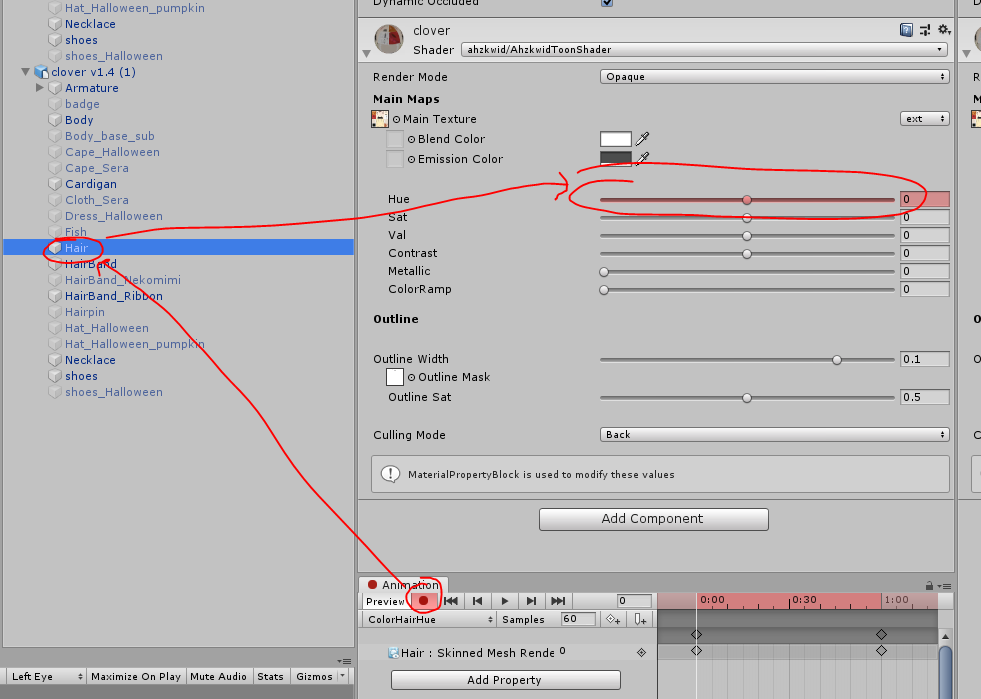
Task: Open Animation window options menu
Action: tap(945, 586)
